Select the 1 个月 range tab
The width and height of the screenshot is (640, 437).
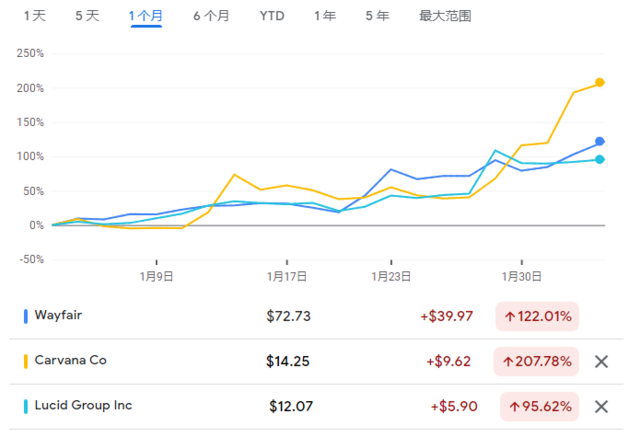tap(145, 16)
